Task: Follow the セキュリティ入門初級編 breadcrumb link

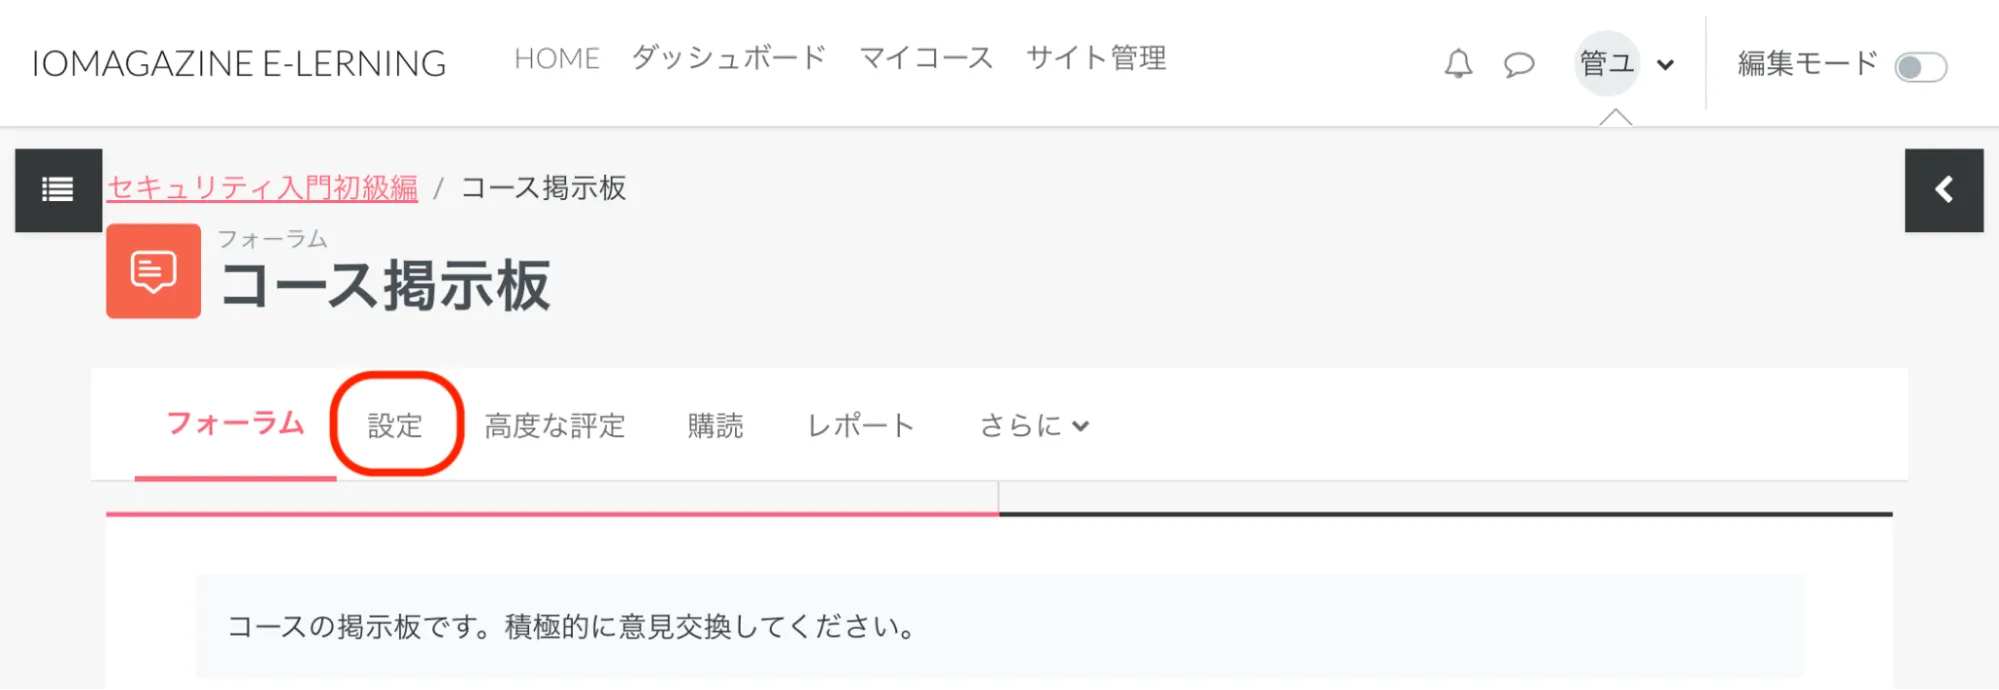Action: point(262,188)
